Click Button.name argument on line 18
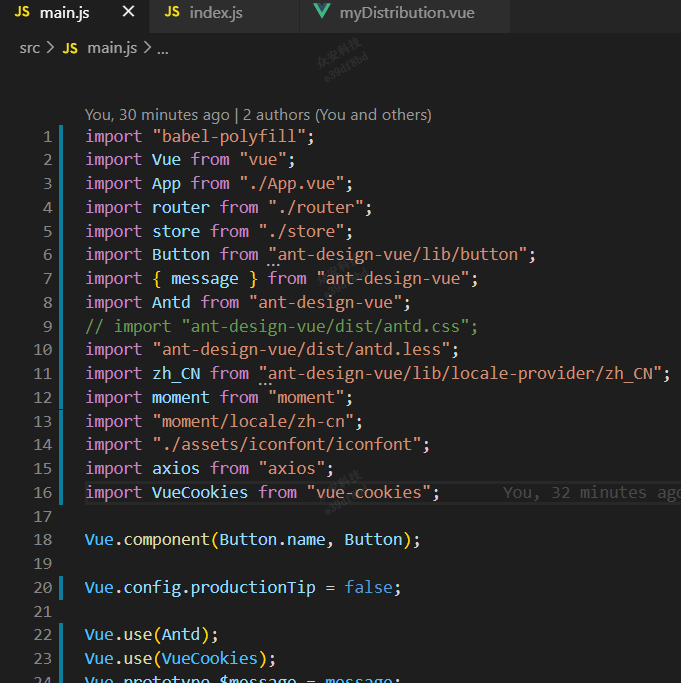The image size is (681, 683). click(272, 540)
